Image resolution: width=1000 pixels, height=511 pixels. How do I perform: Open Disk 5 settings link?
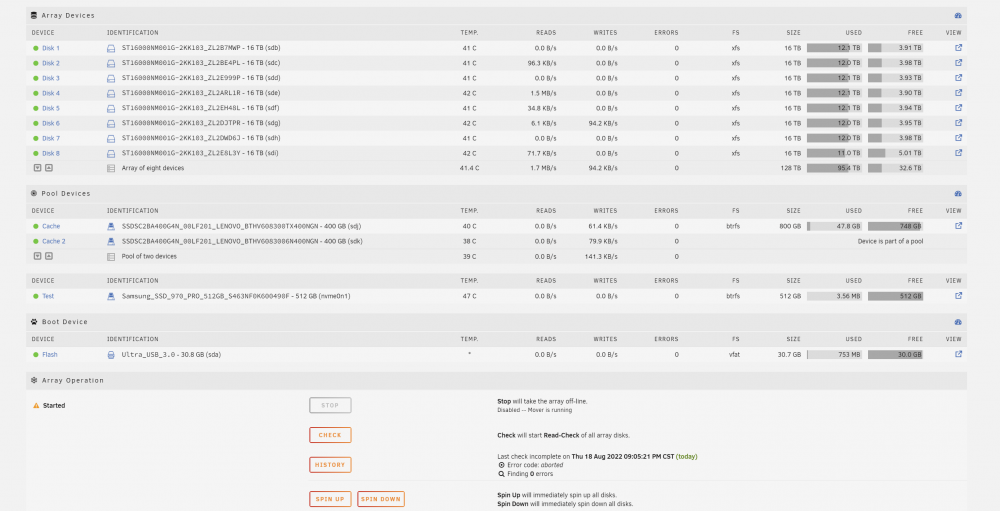coord(51,108)
